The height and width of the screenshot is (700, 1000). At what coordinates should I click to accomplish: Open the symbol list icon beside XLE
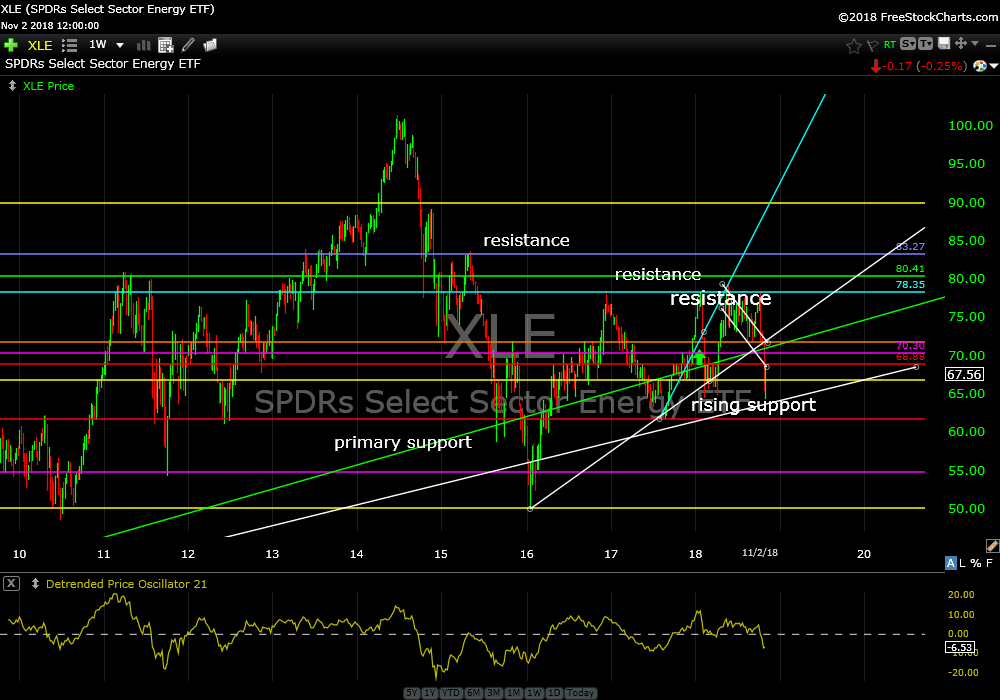(x=70, y=45)
